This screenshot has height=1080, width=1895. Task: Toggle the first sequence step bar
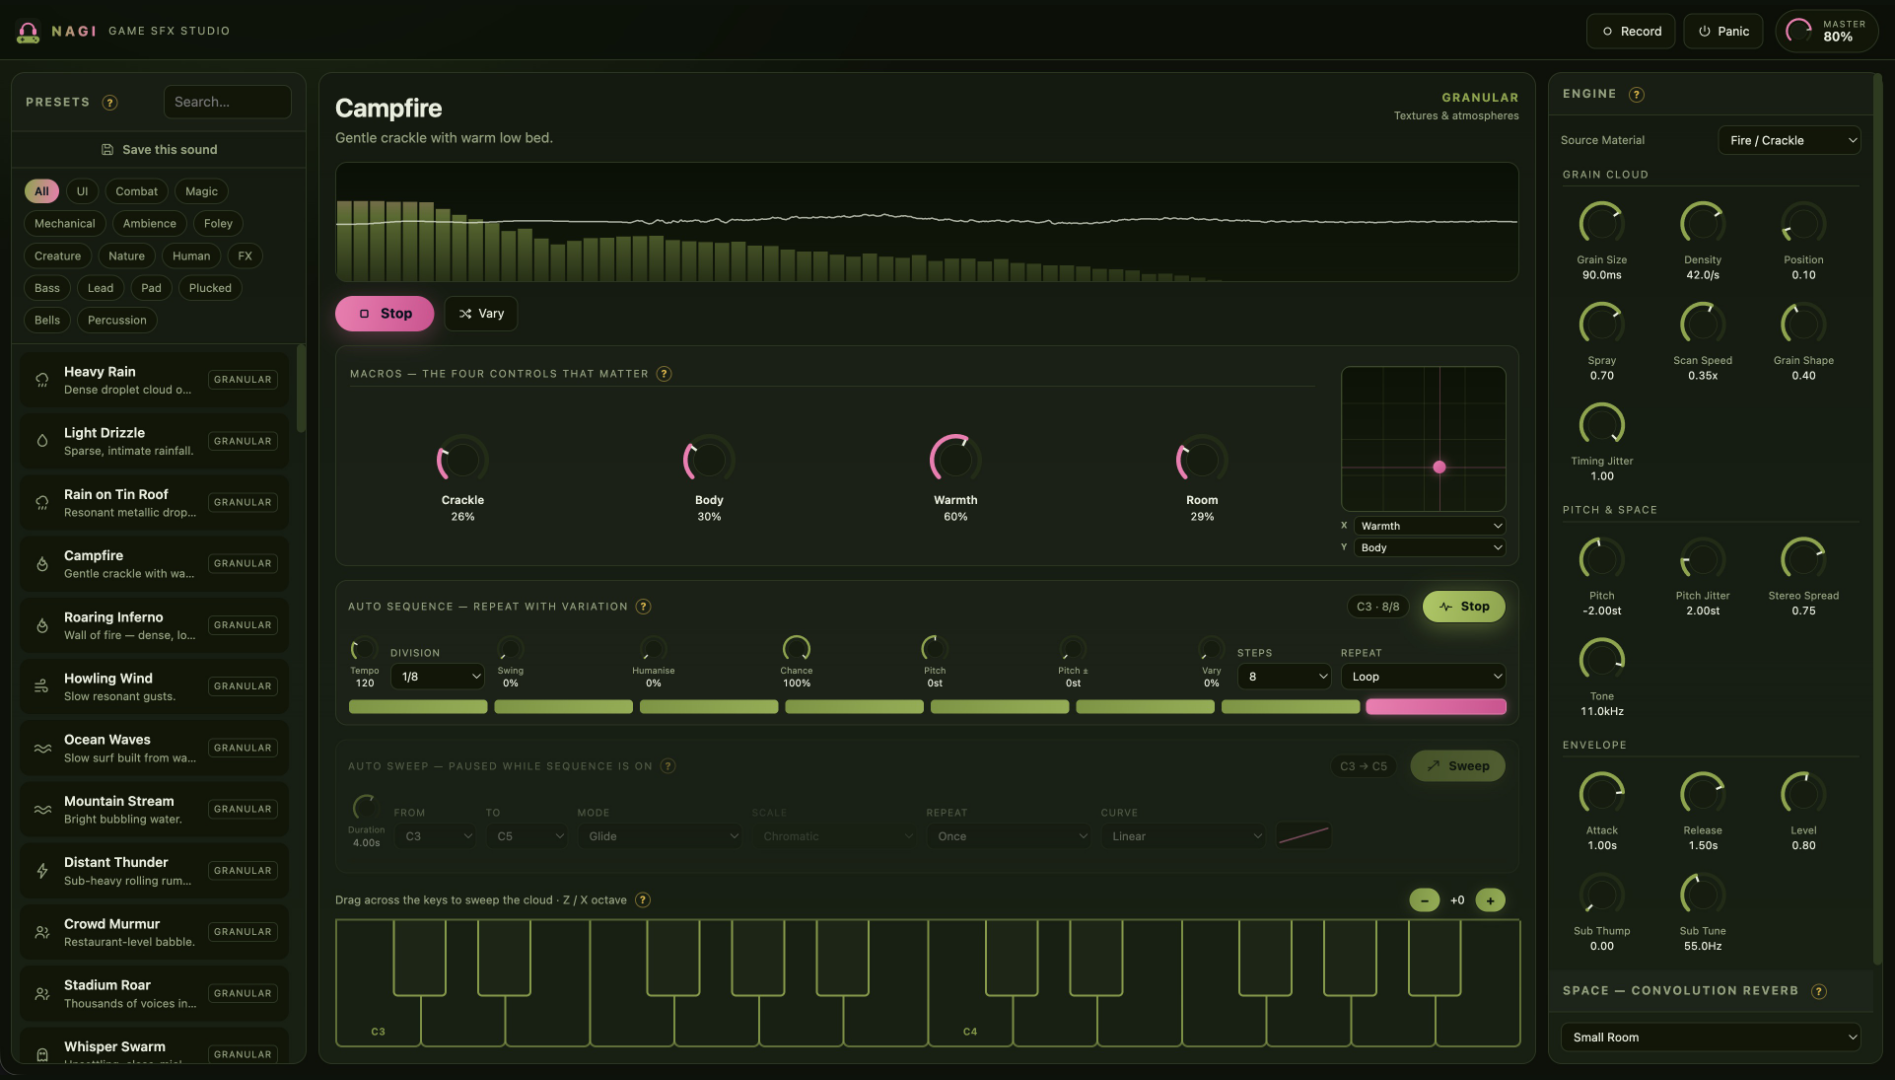pyautogui.click(x=418, y=707)
